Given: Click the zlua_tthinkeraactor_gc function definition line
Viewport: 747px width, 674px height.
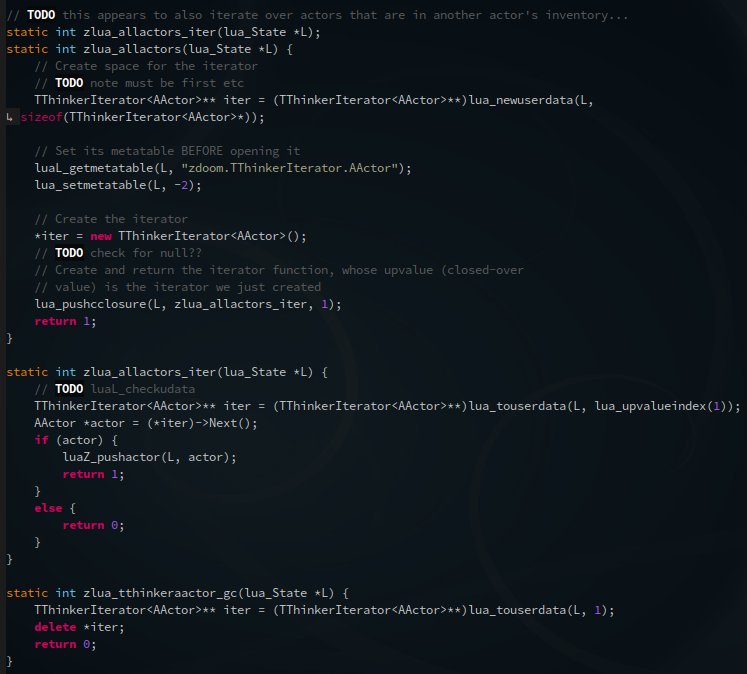Looking at the screenshot, I should 178,593.
